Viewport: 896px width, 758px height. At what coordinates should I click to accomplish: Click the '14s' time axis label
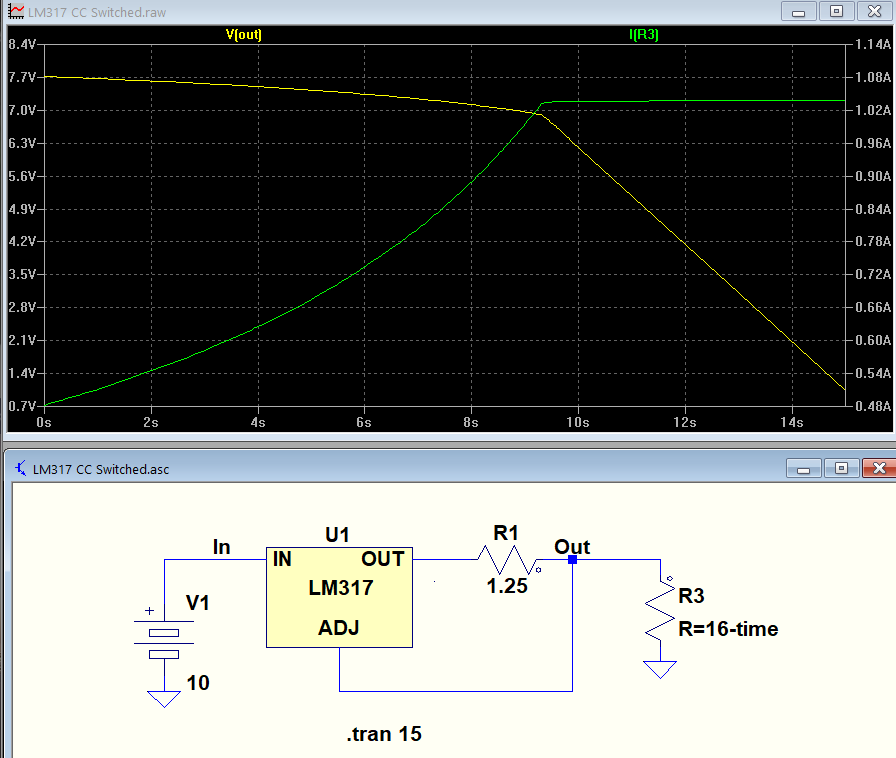(792, 422)
